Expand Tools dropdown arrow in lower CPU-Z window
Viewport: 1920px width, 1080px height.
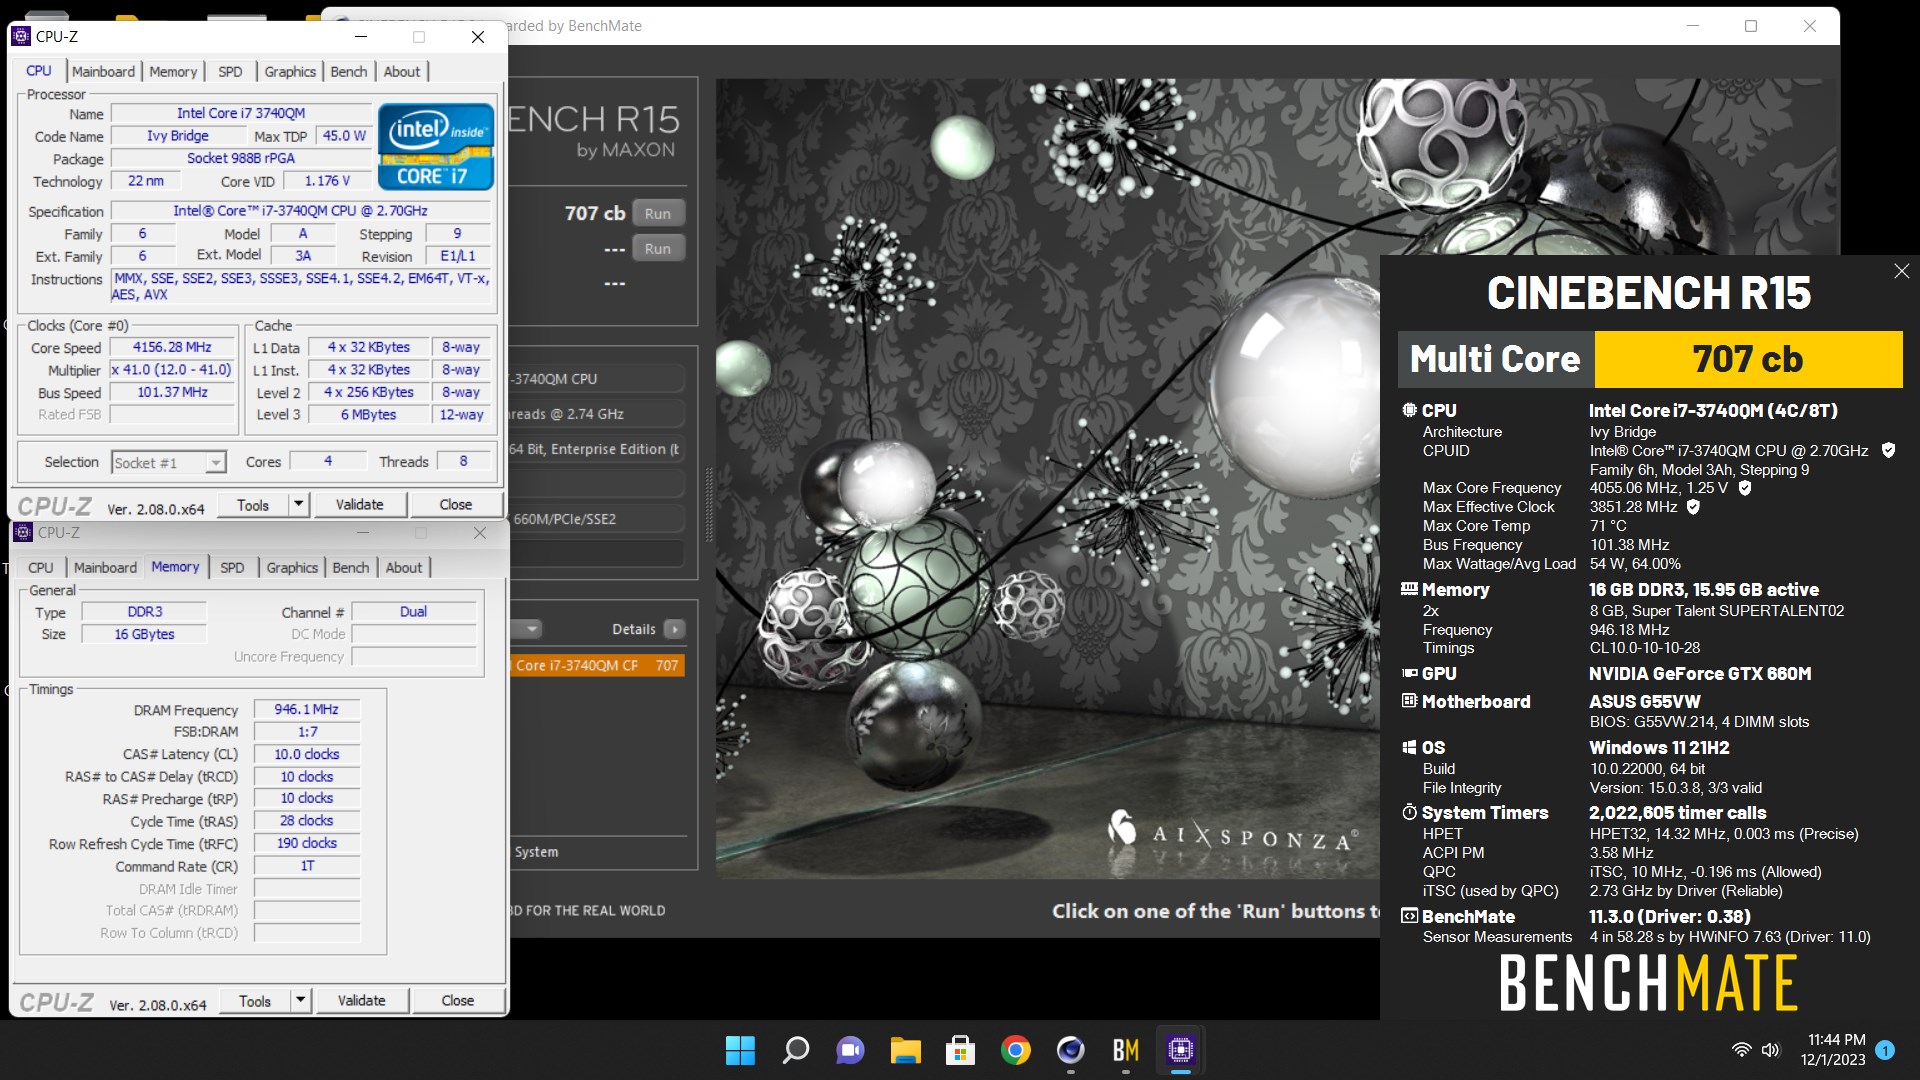pyautogui.click(x=300, y=1001)
